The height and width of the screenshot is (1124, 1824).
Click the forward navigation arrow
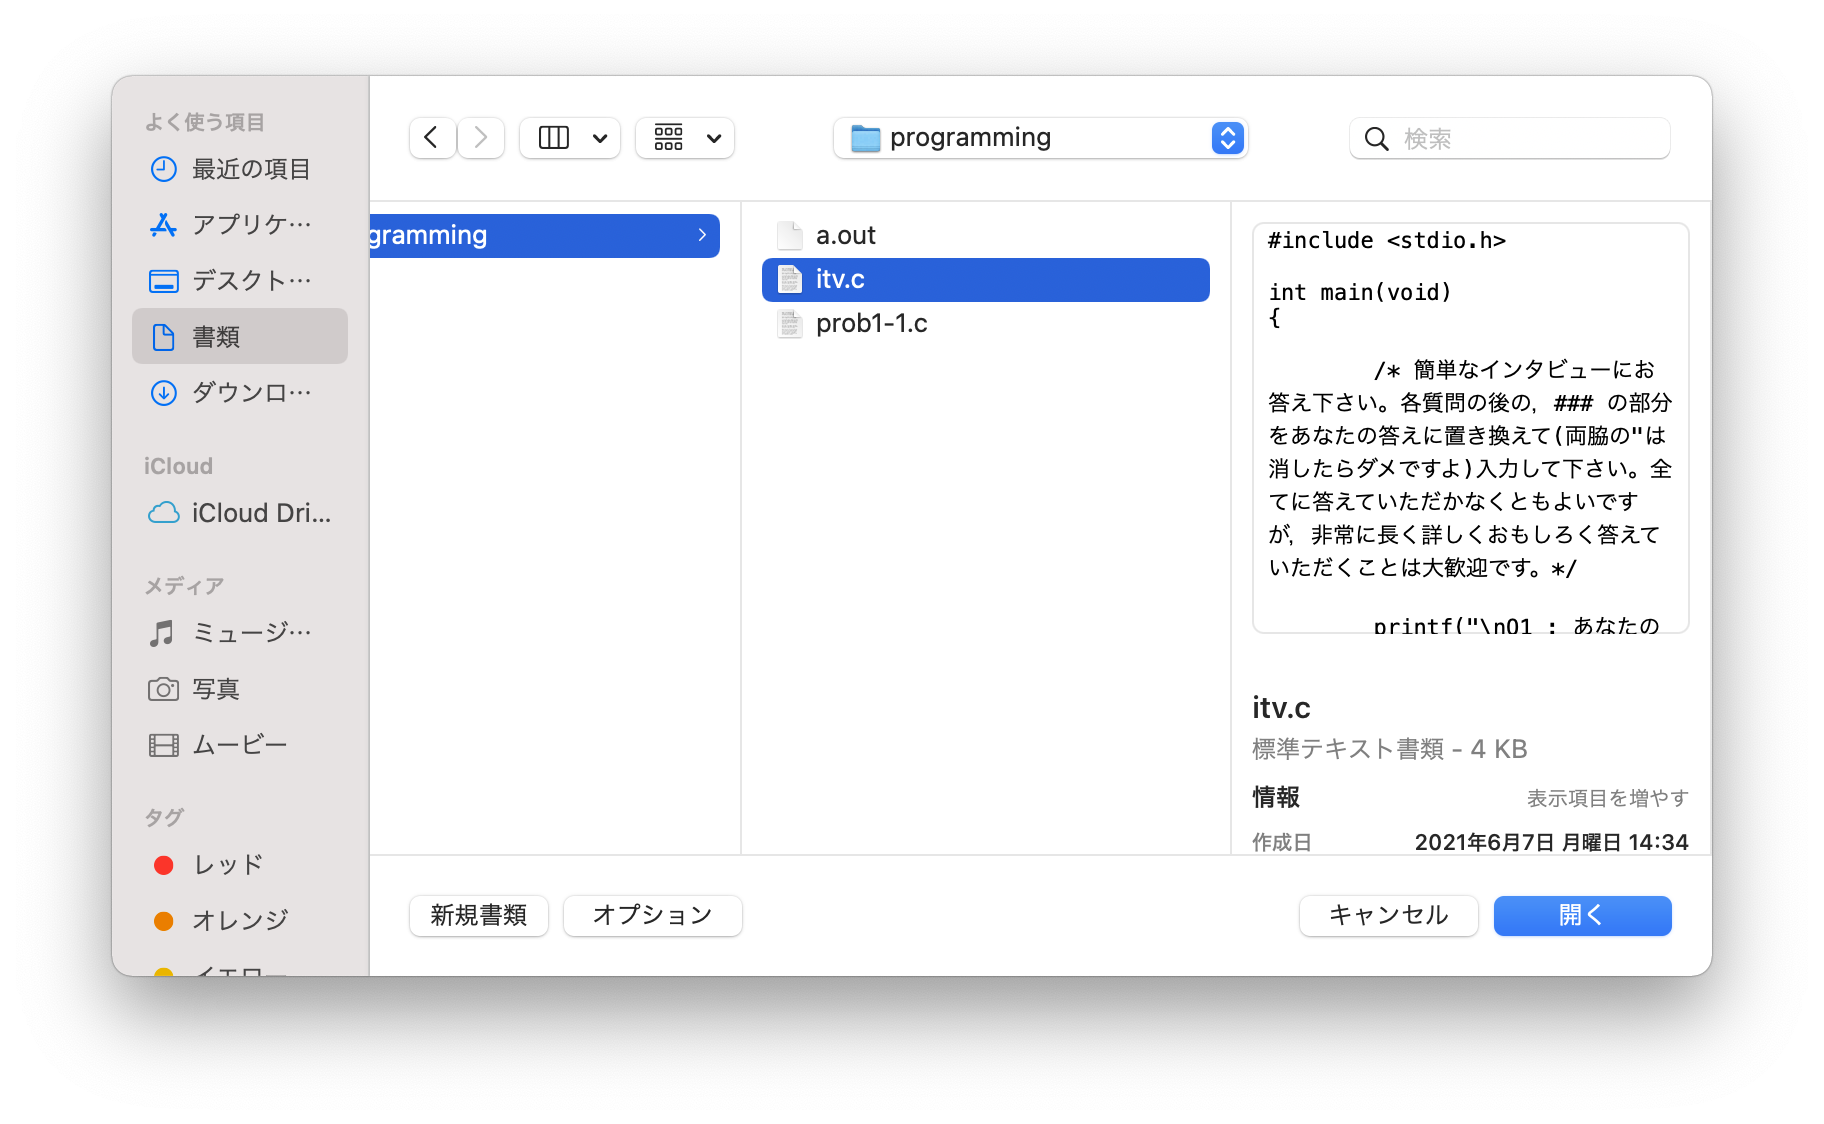click(x=481, y=138)
